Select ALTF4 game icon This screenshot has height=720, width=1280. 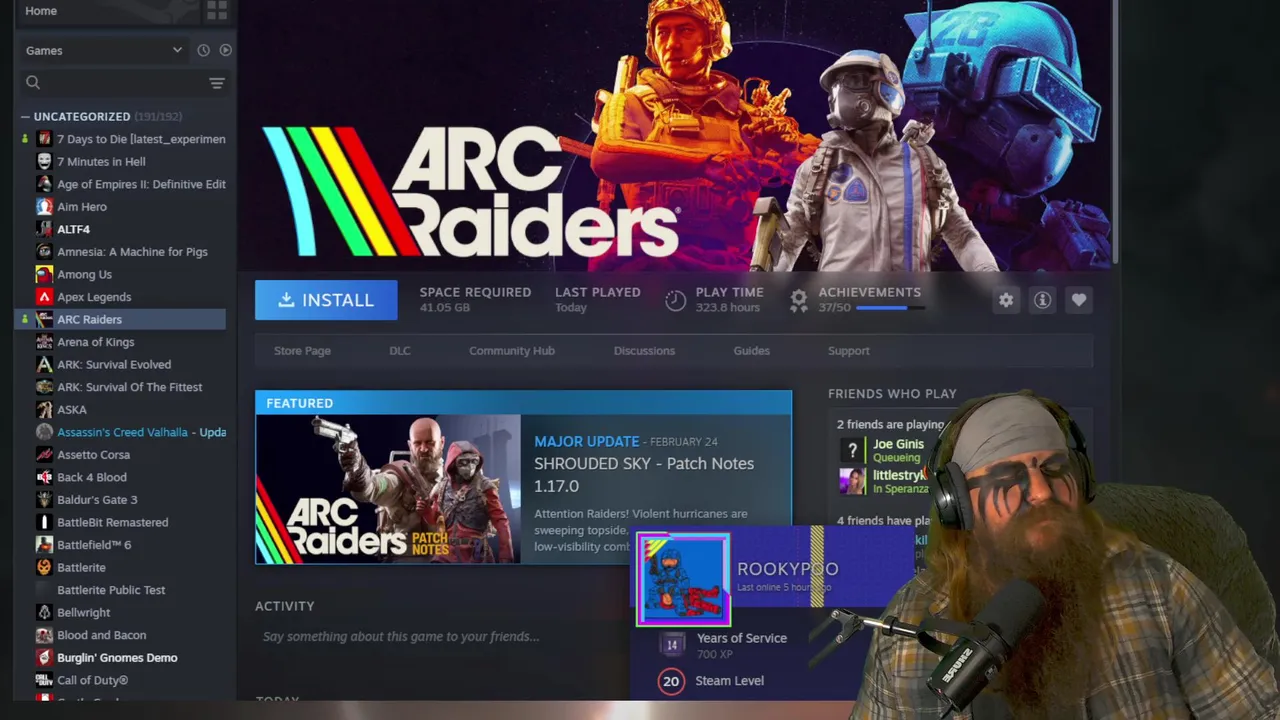(x=44, y=229)
